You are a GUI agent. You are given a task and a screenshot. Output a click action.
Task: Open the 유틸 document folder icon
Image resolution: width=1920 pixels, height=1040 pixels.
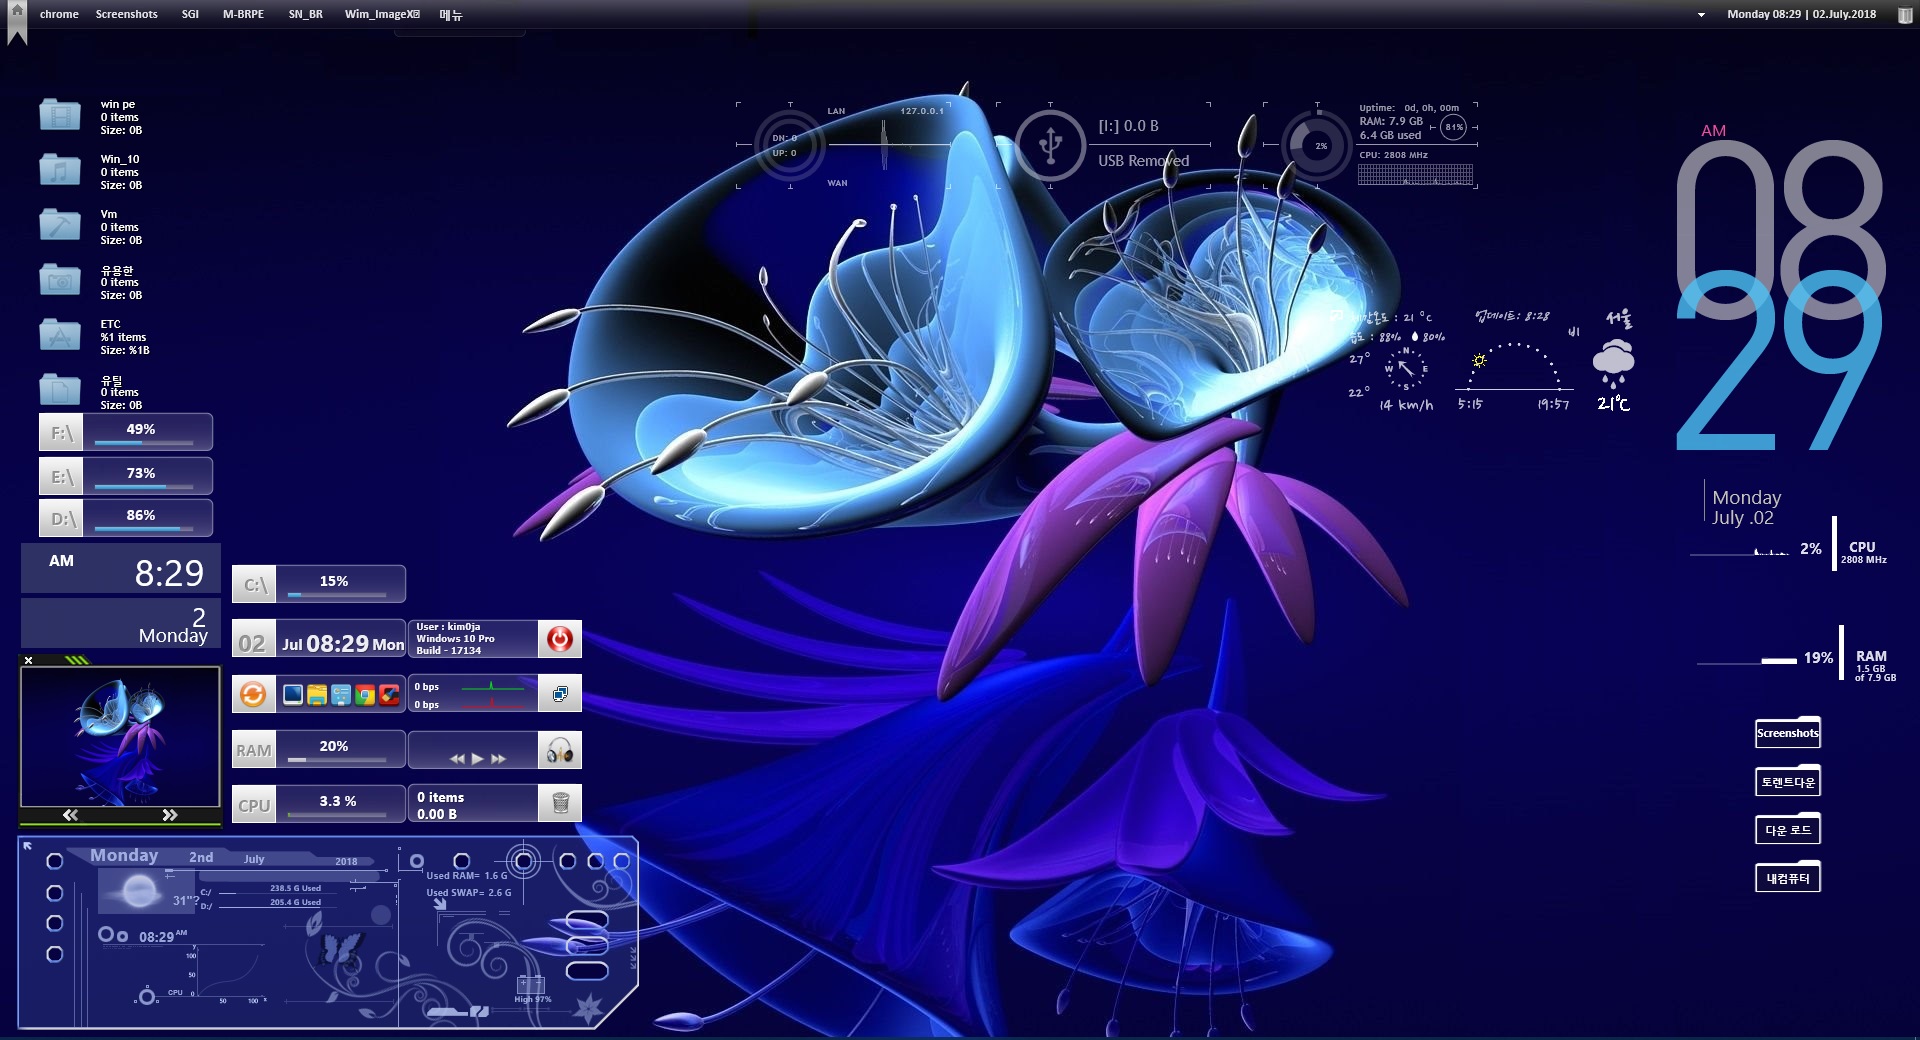click(60, 391)
